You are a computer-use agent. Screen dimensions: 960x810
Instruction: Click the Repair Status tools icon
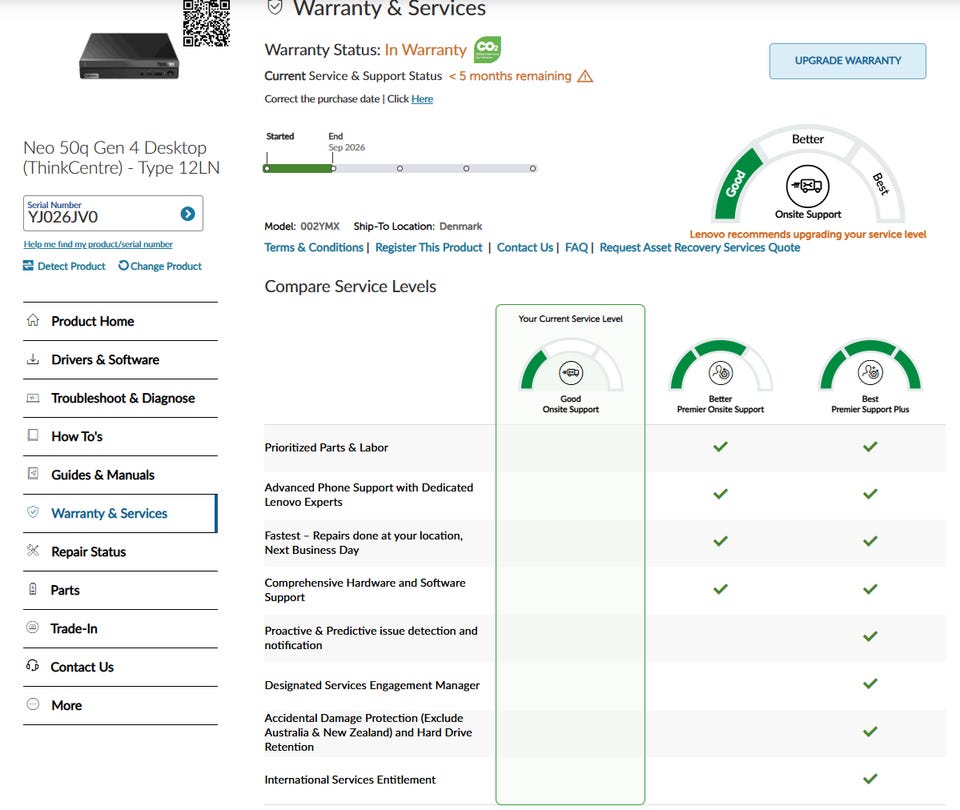33,550
